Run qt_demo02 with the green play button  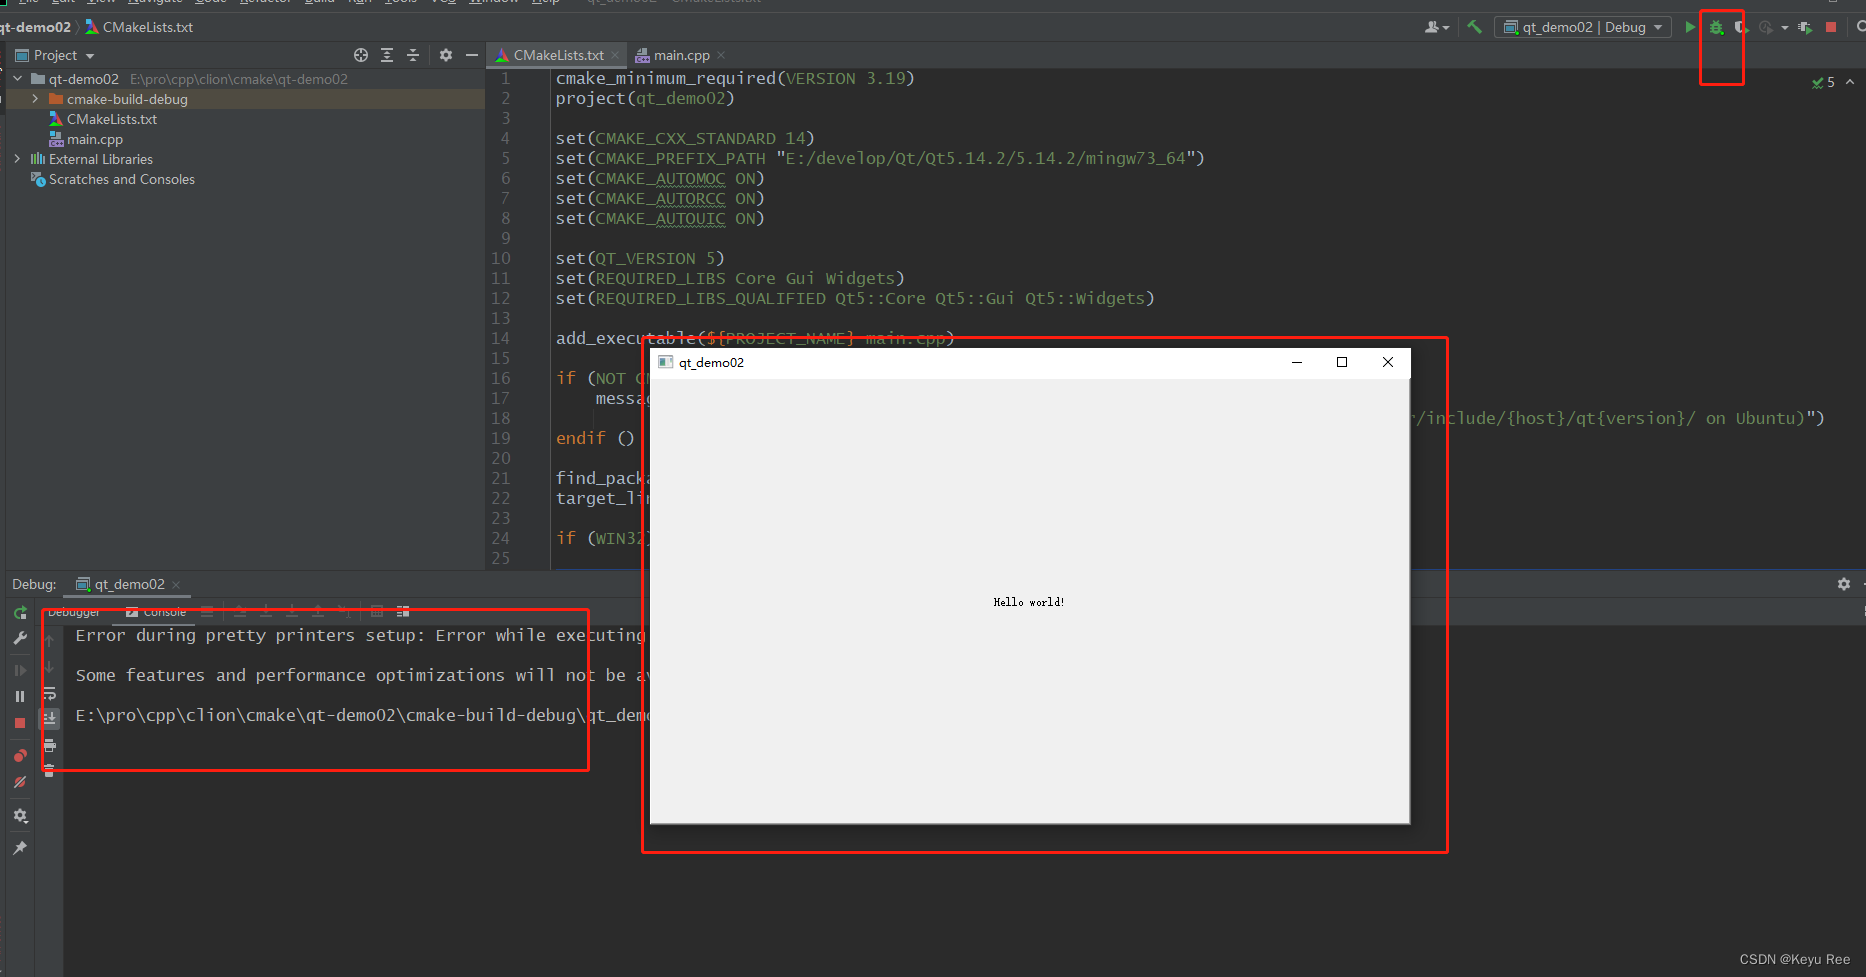1689,27
